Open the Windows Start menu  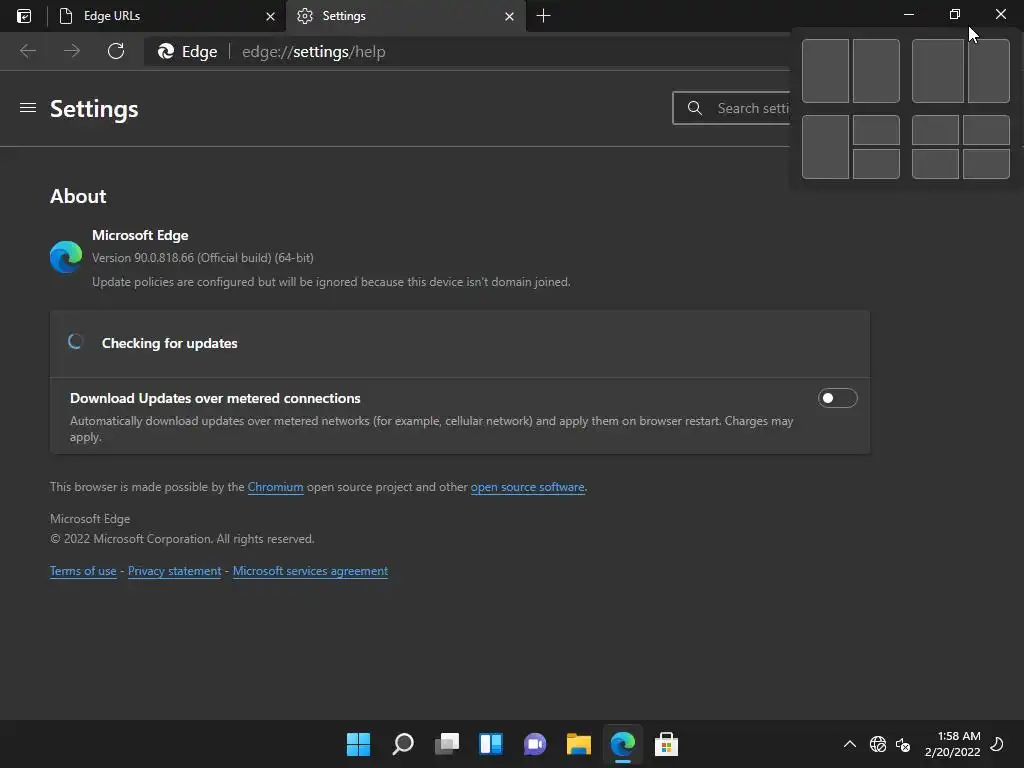coord(358,744)
